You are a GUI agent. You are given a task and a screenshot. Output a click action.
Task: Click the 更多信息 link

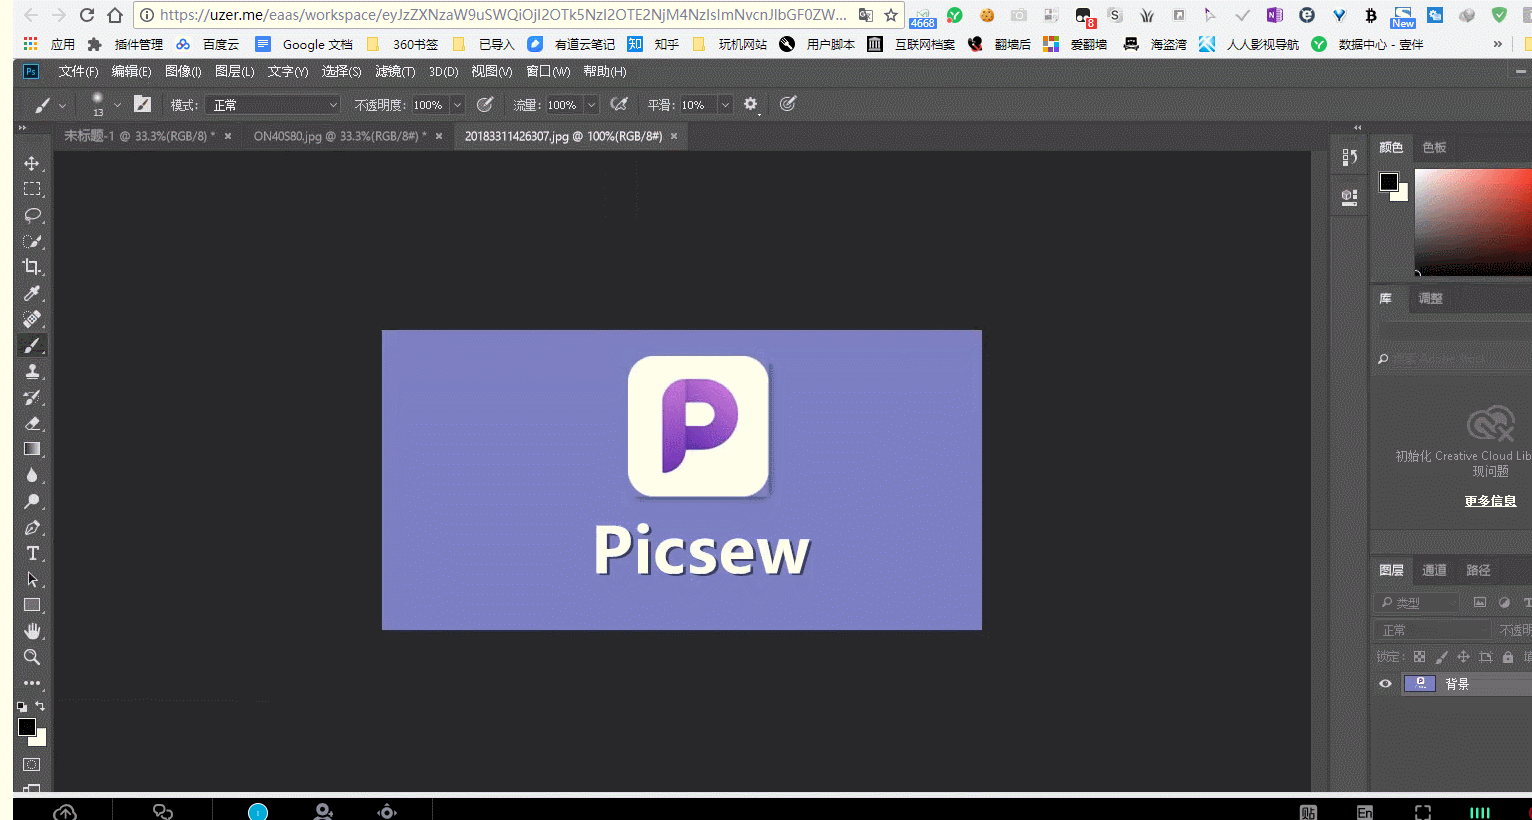(1490, 501)
